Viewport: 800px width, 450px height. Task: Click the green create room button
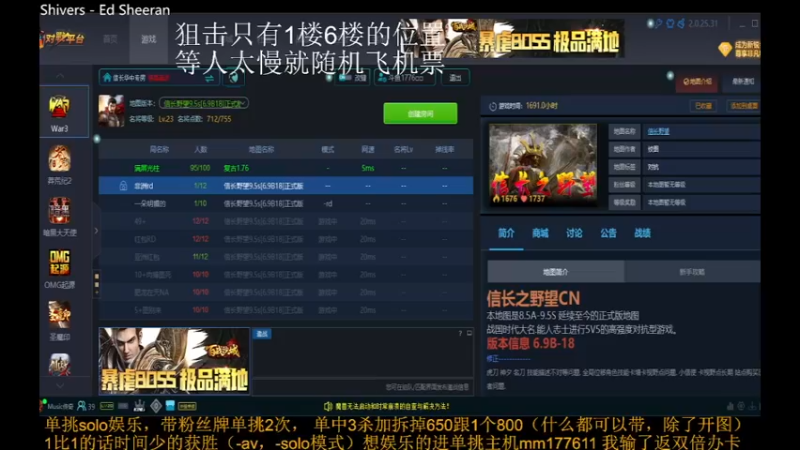420,113
